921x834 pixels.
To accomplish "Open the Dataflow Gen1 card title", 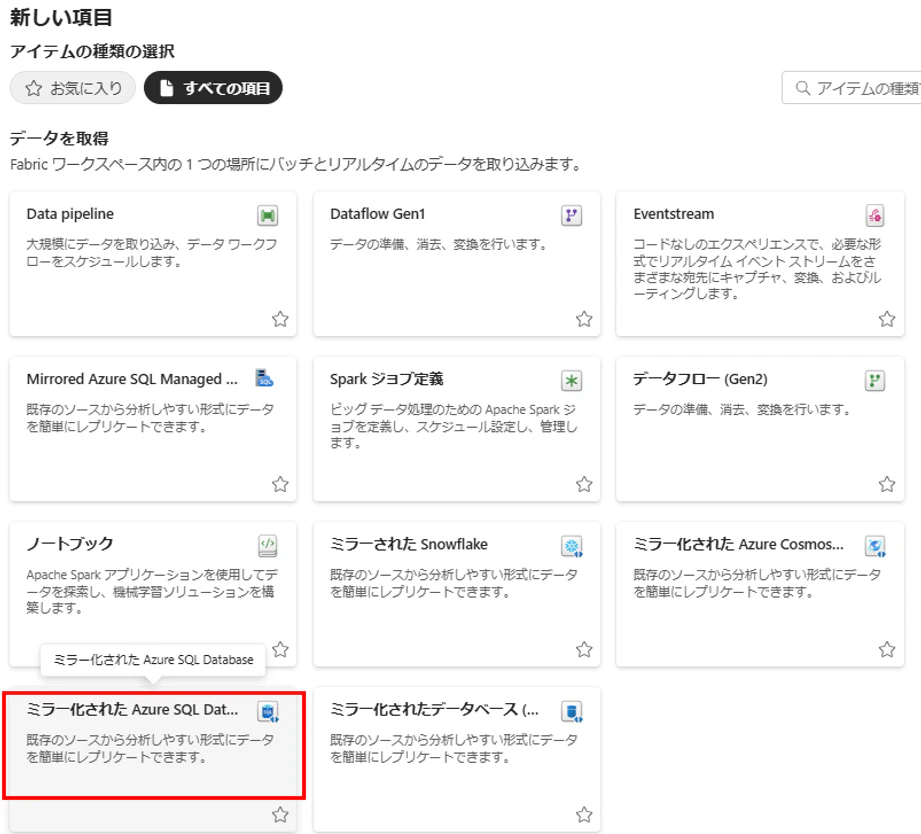I will pos(377,214).
